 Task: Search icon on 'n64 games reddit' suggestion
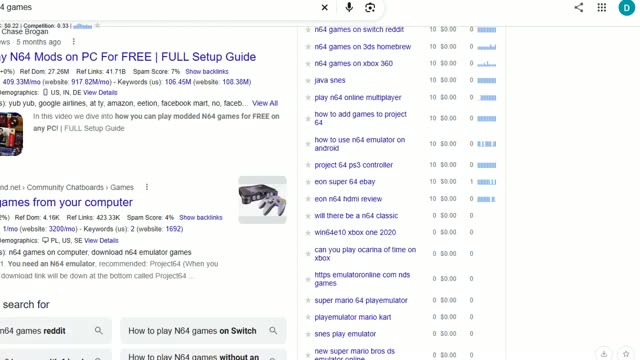coord(98,331)
